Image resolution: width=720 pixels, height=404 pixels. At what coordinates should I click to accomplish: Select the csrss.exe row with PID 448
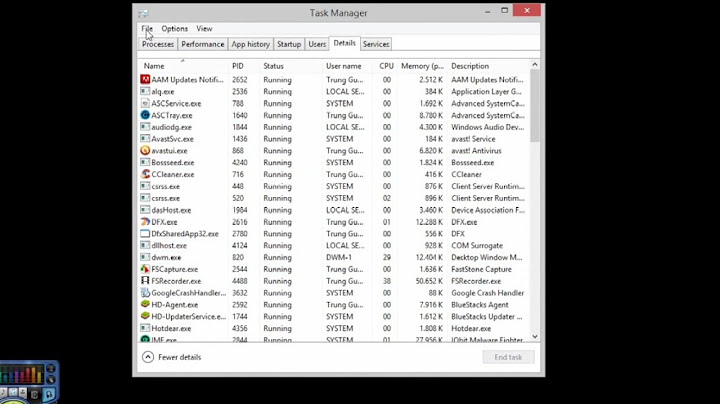coord(335,186)
